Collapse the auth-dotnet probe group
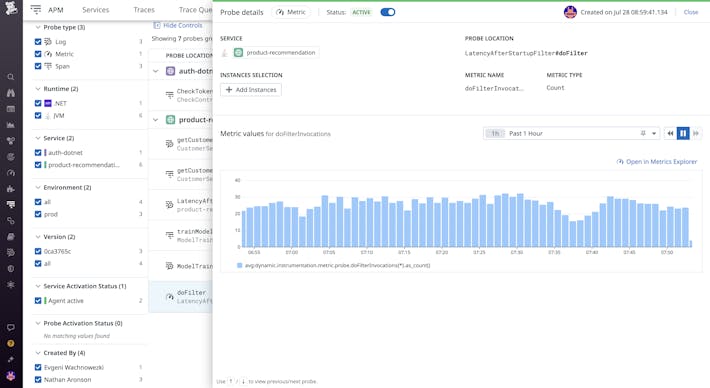 (x=156, y=71)
